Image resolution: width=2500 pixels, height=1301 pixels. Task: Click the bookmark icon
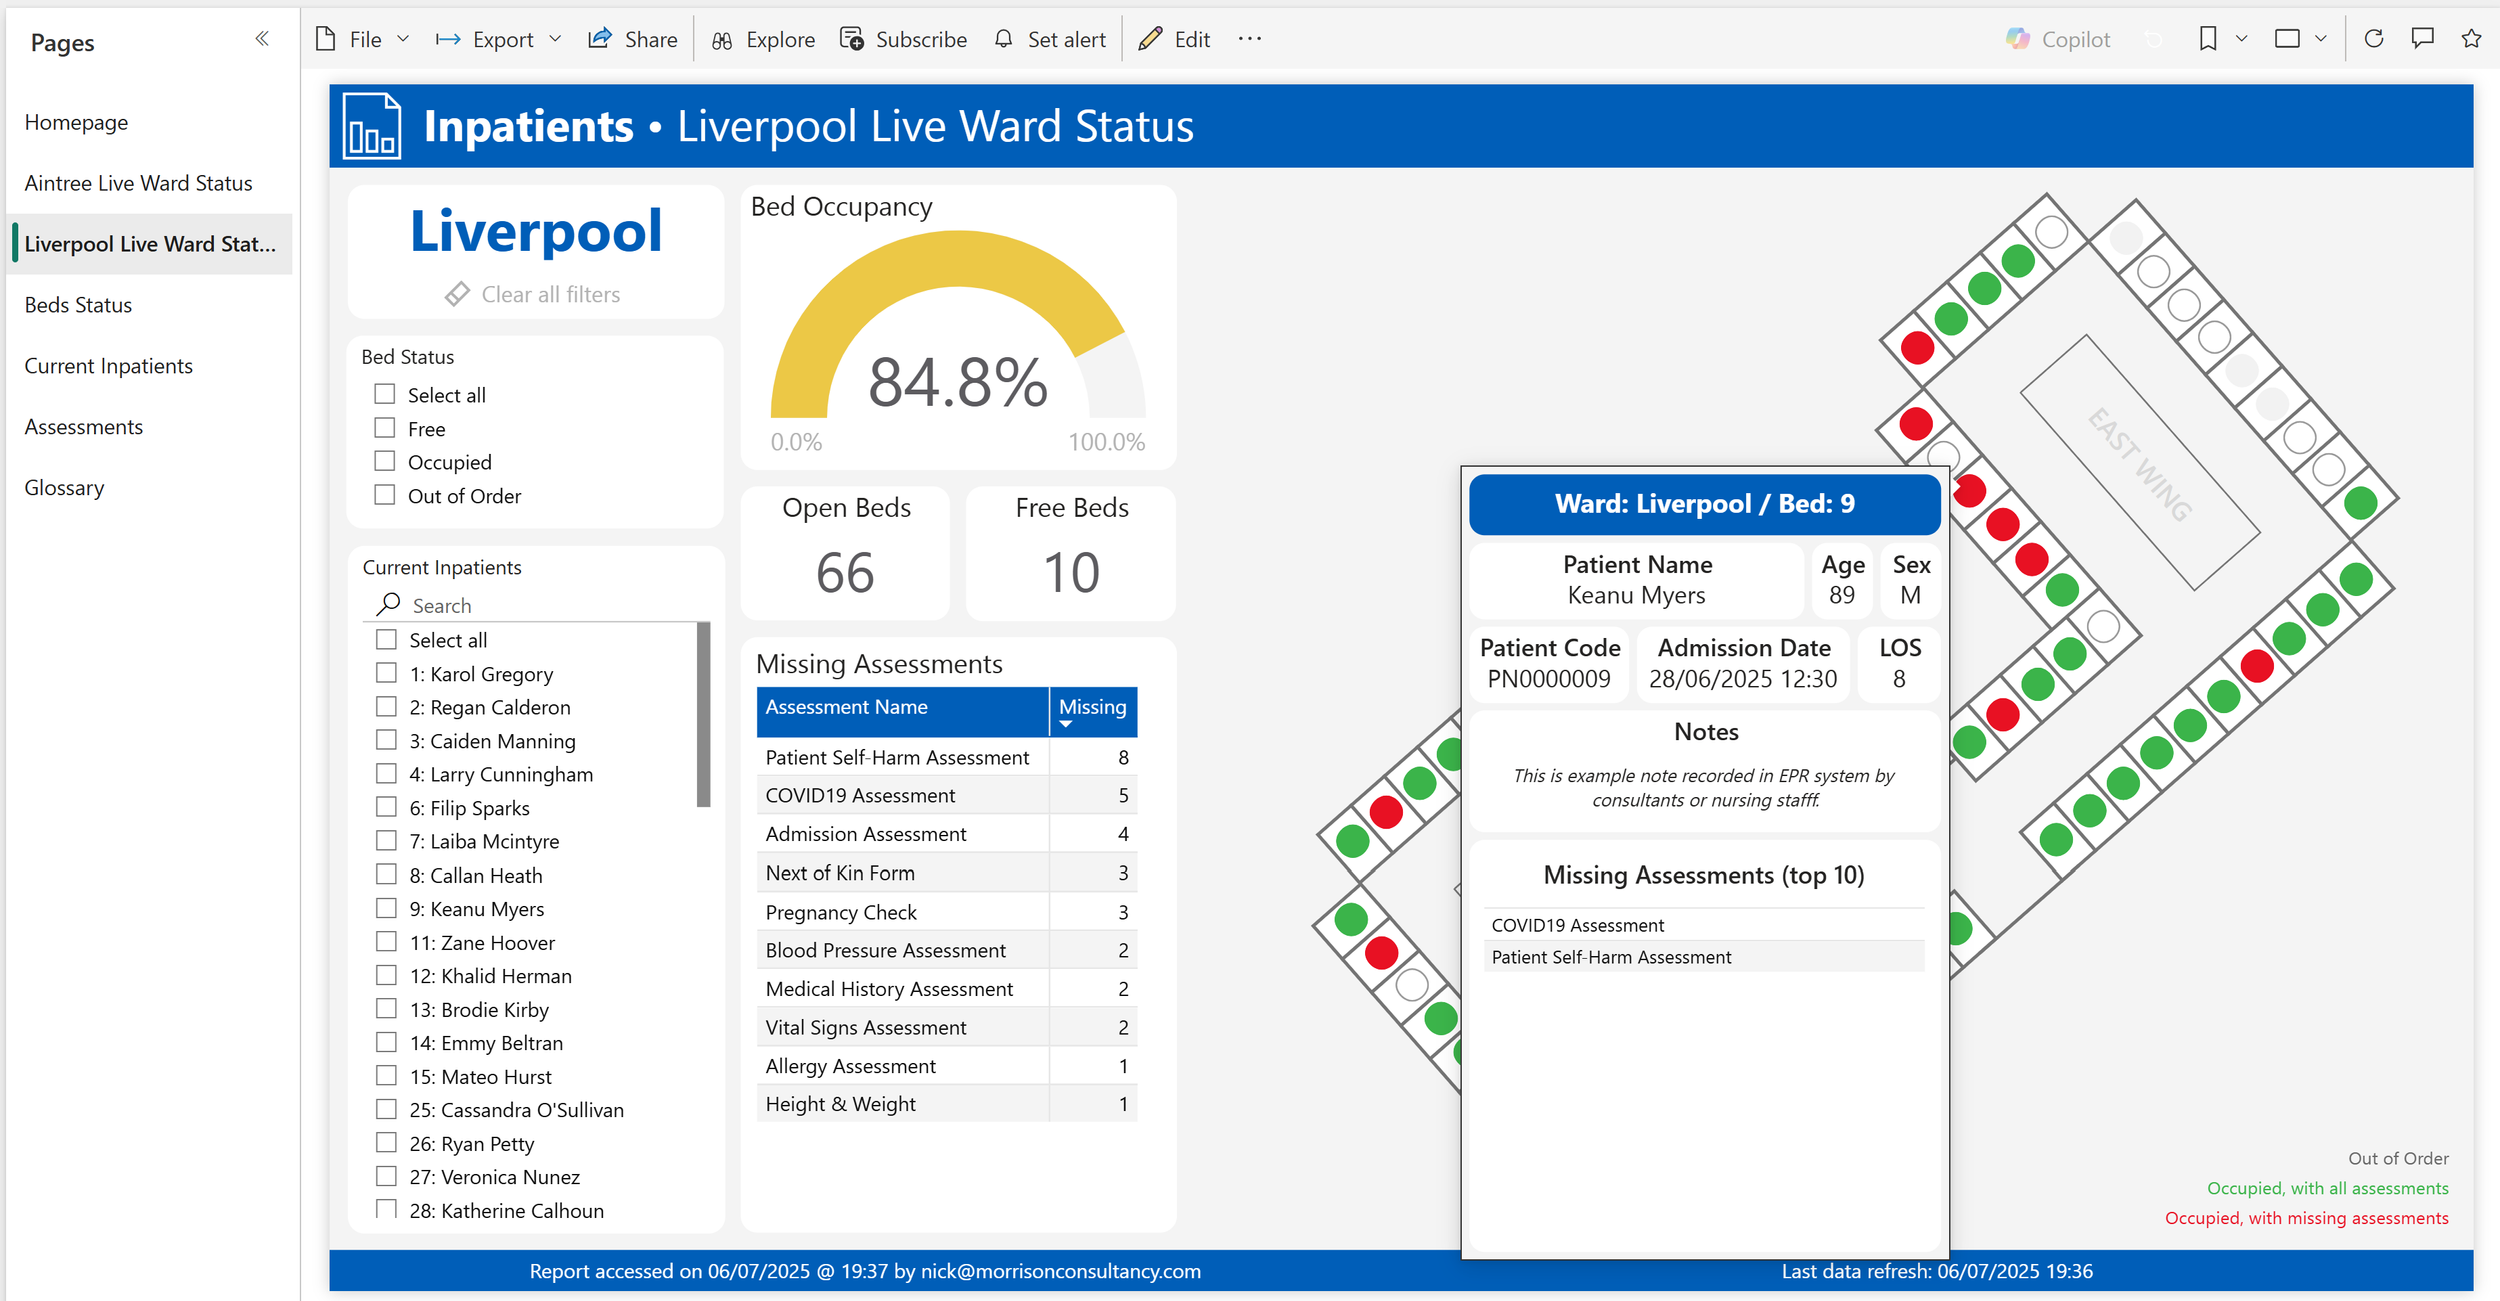click(2208, 39)
